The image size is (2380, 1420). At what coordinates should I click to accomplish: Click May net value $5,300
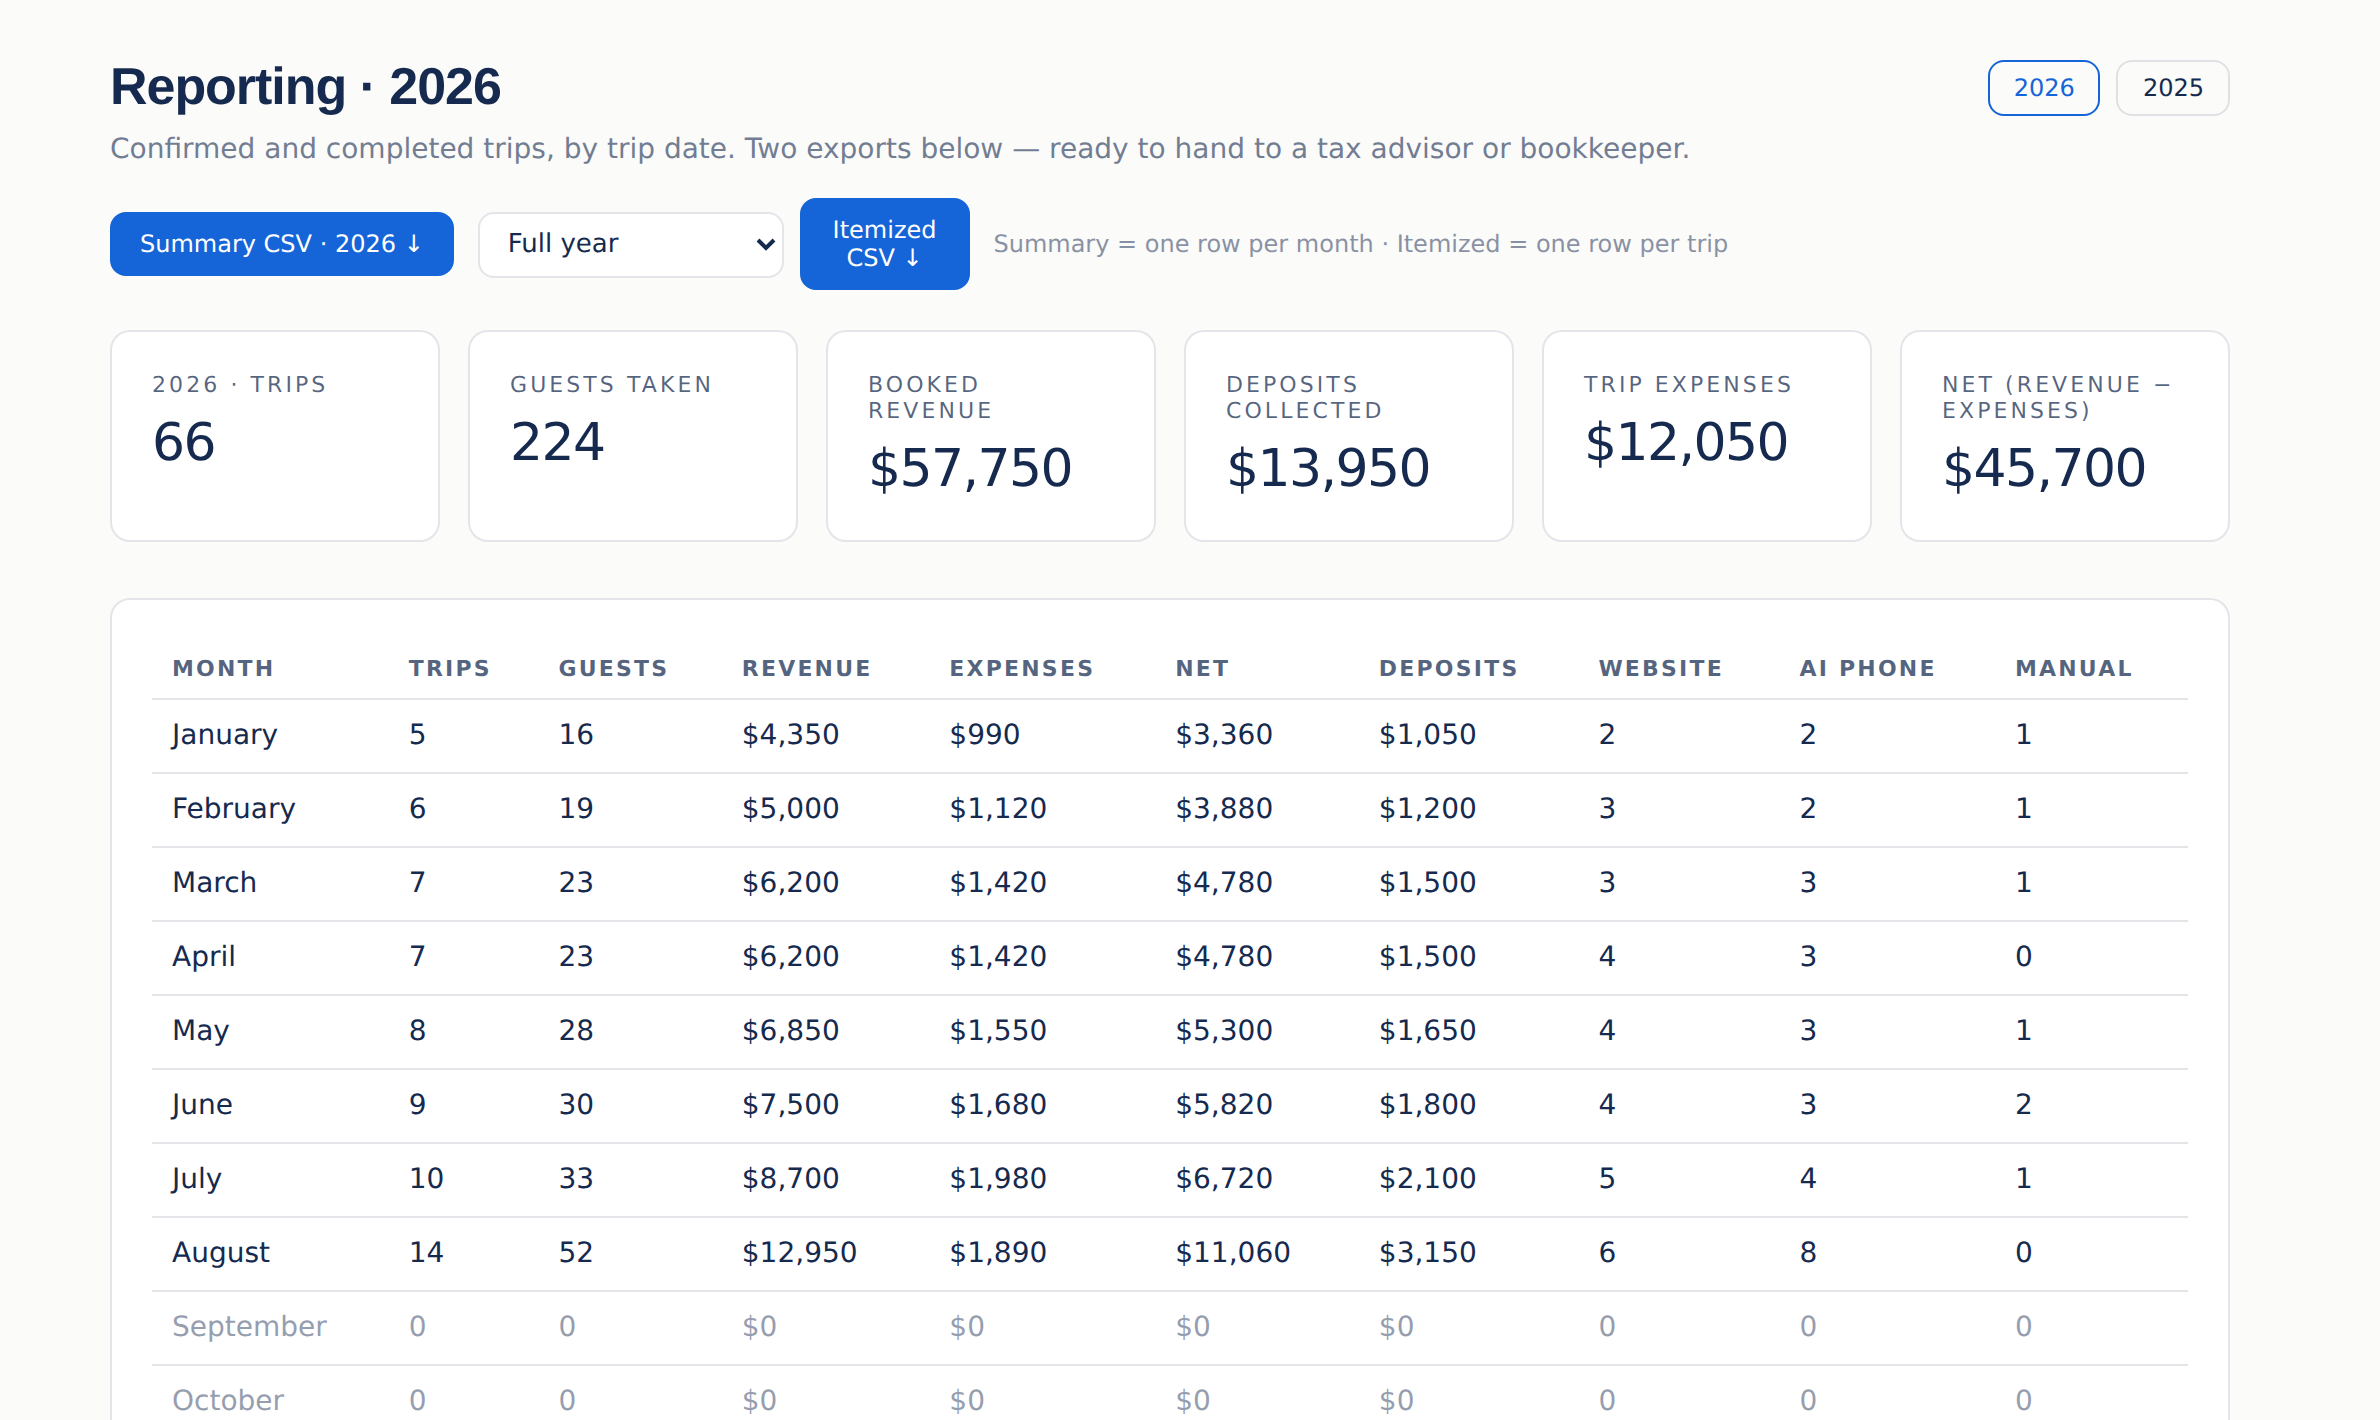click(x=1224, y=1031)
